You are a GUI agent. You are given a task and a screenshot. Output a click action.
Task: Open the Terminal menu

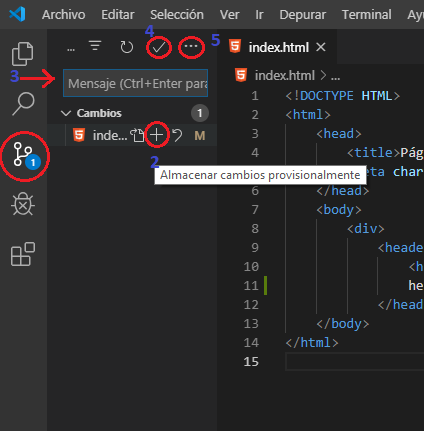click(367, 15)
